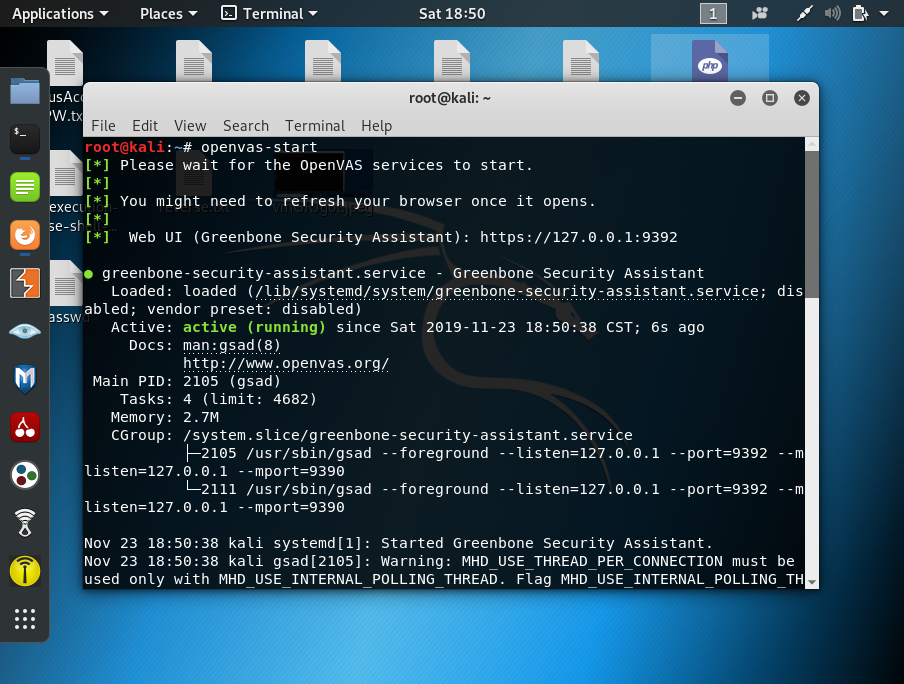Open the eye-shaped dock application icon
The image size is (904, 684).
pos(25,331)
